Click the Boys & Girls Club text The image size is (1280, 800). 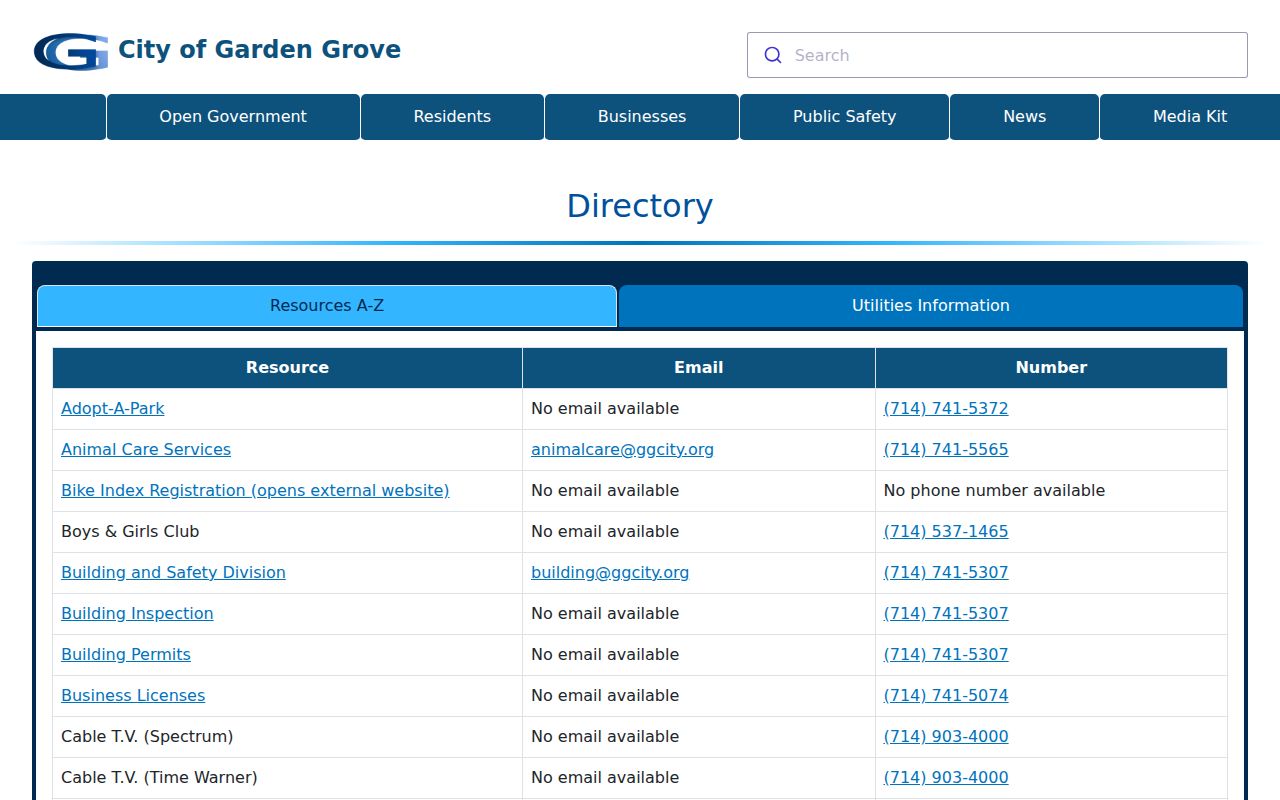[x=130, y=531]
